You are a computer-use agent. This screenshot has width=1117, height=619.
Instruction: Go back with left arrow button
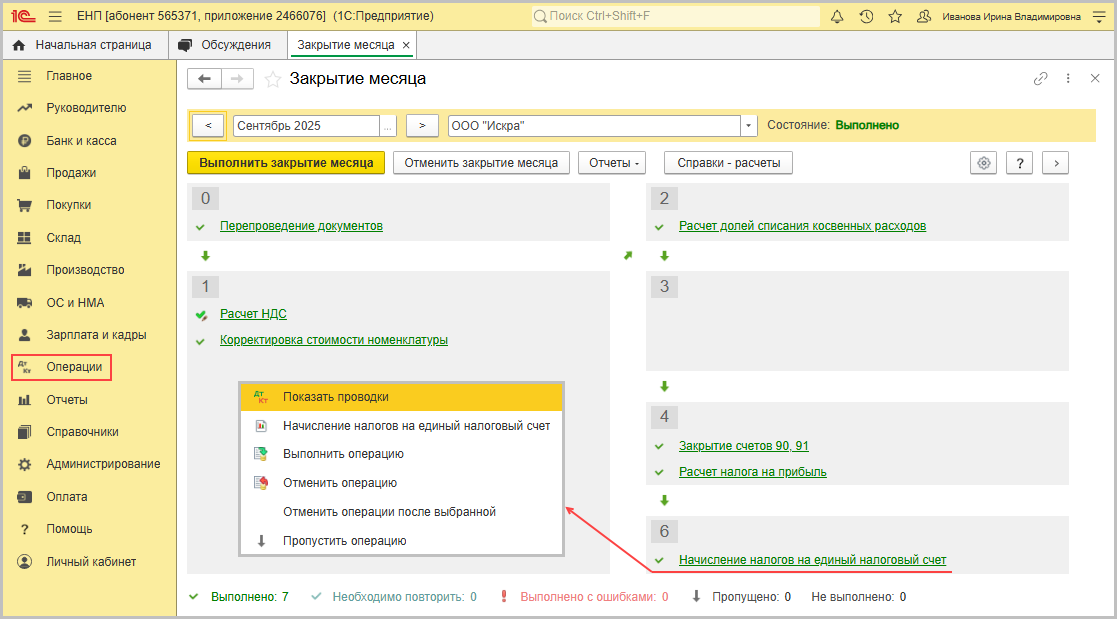point(205,79)
